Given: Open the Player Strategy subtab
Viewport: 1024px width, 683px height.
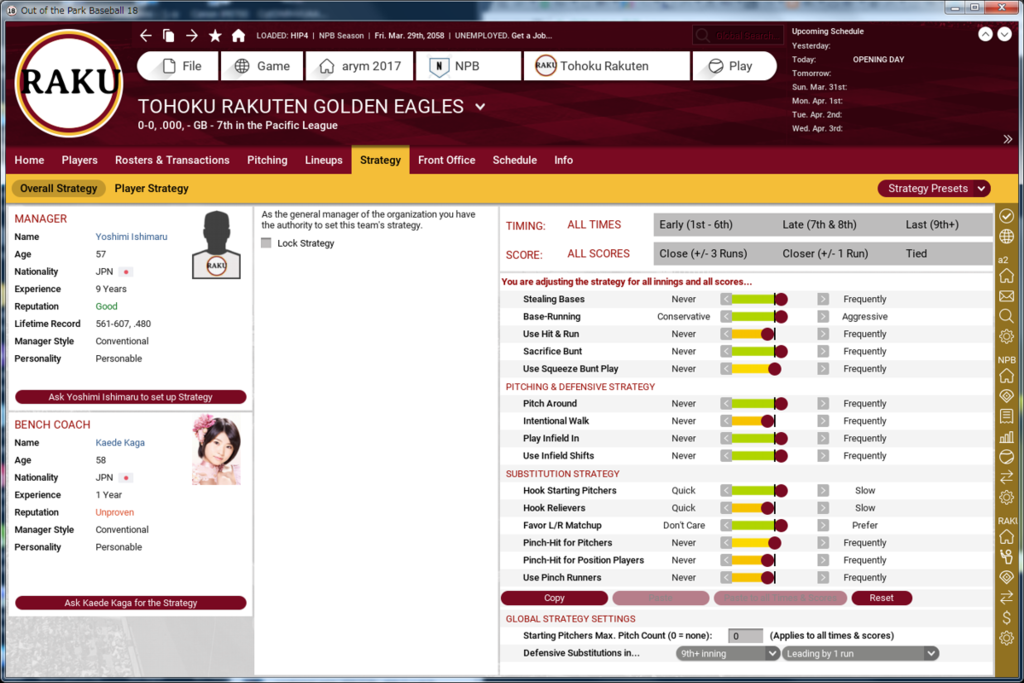Looking at the screenshot, I should [x=152, y=188].
